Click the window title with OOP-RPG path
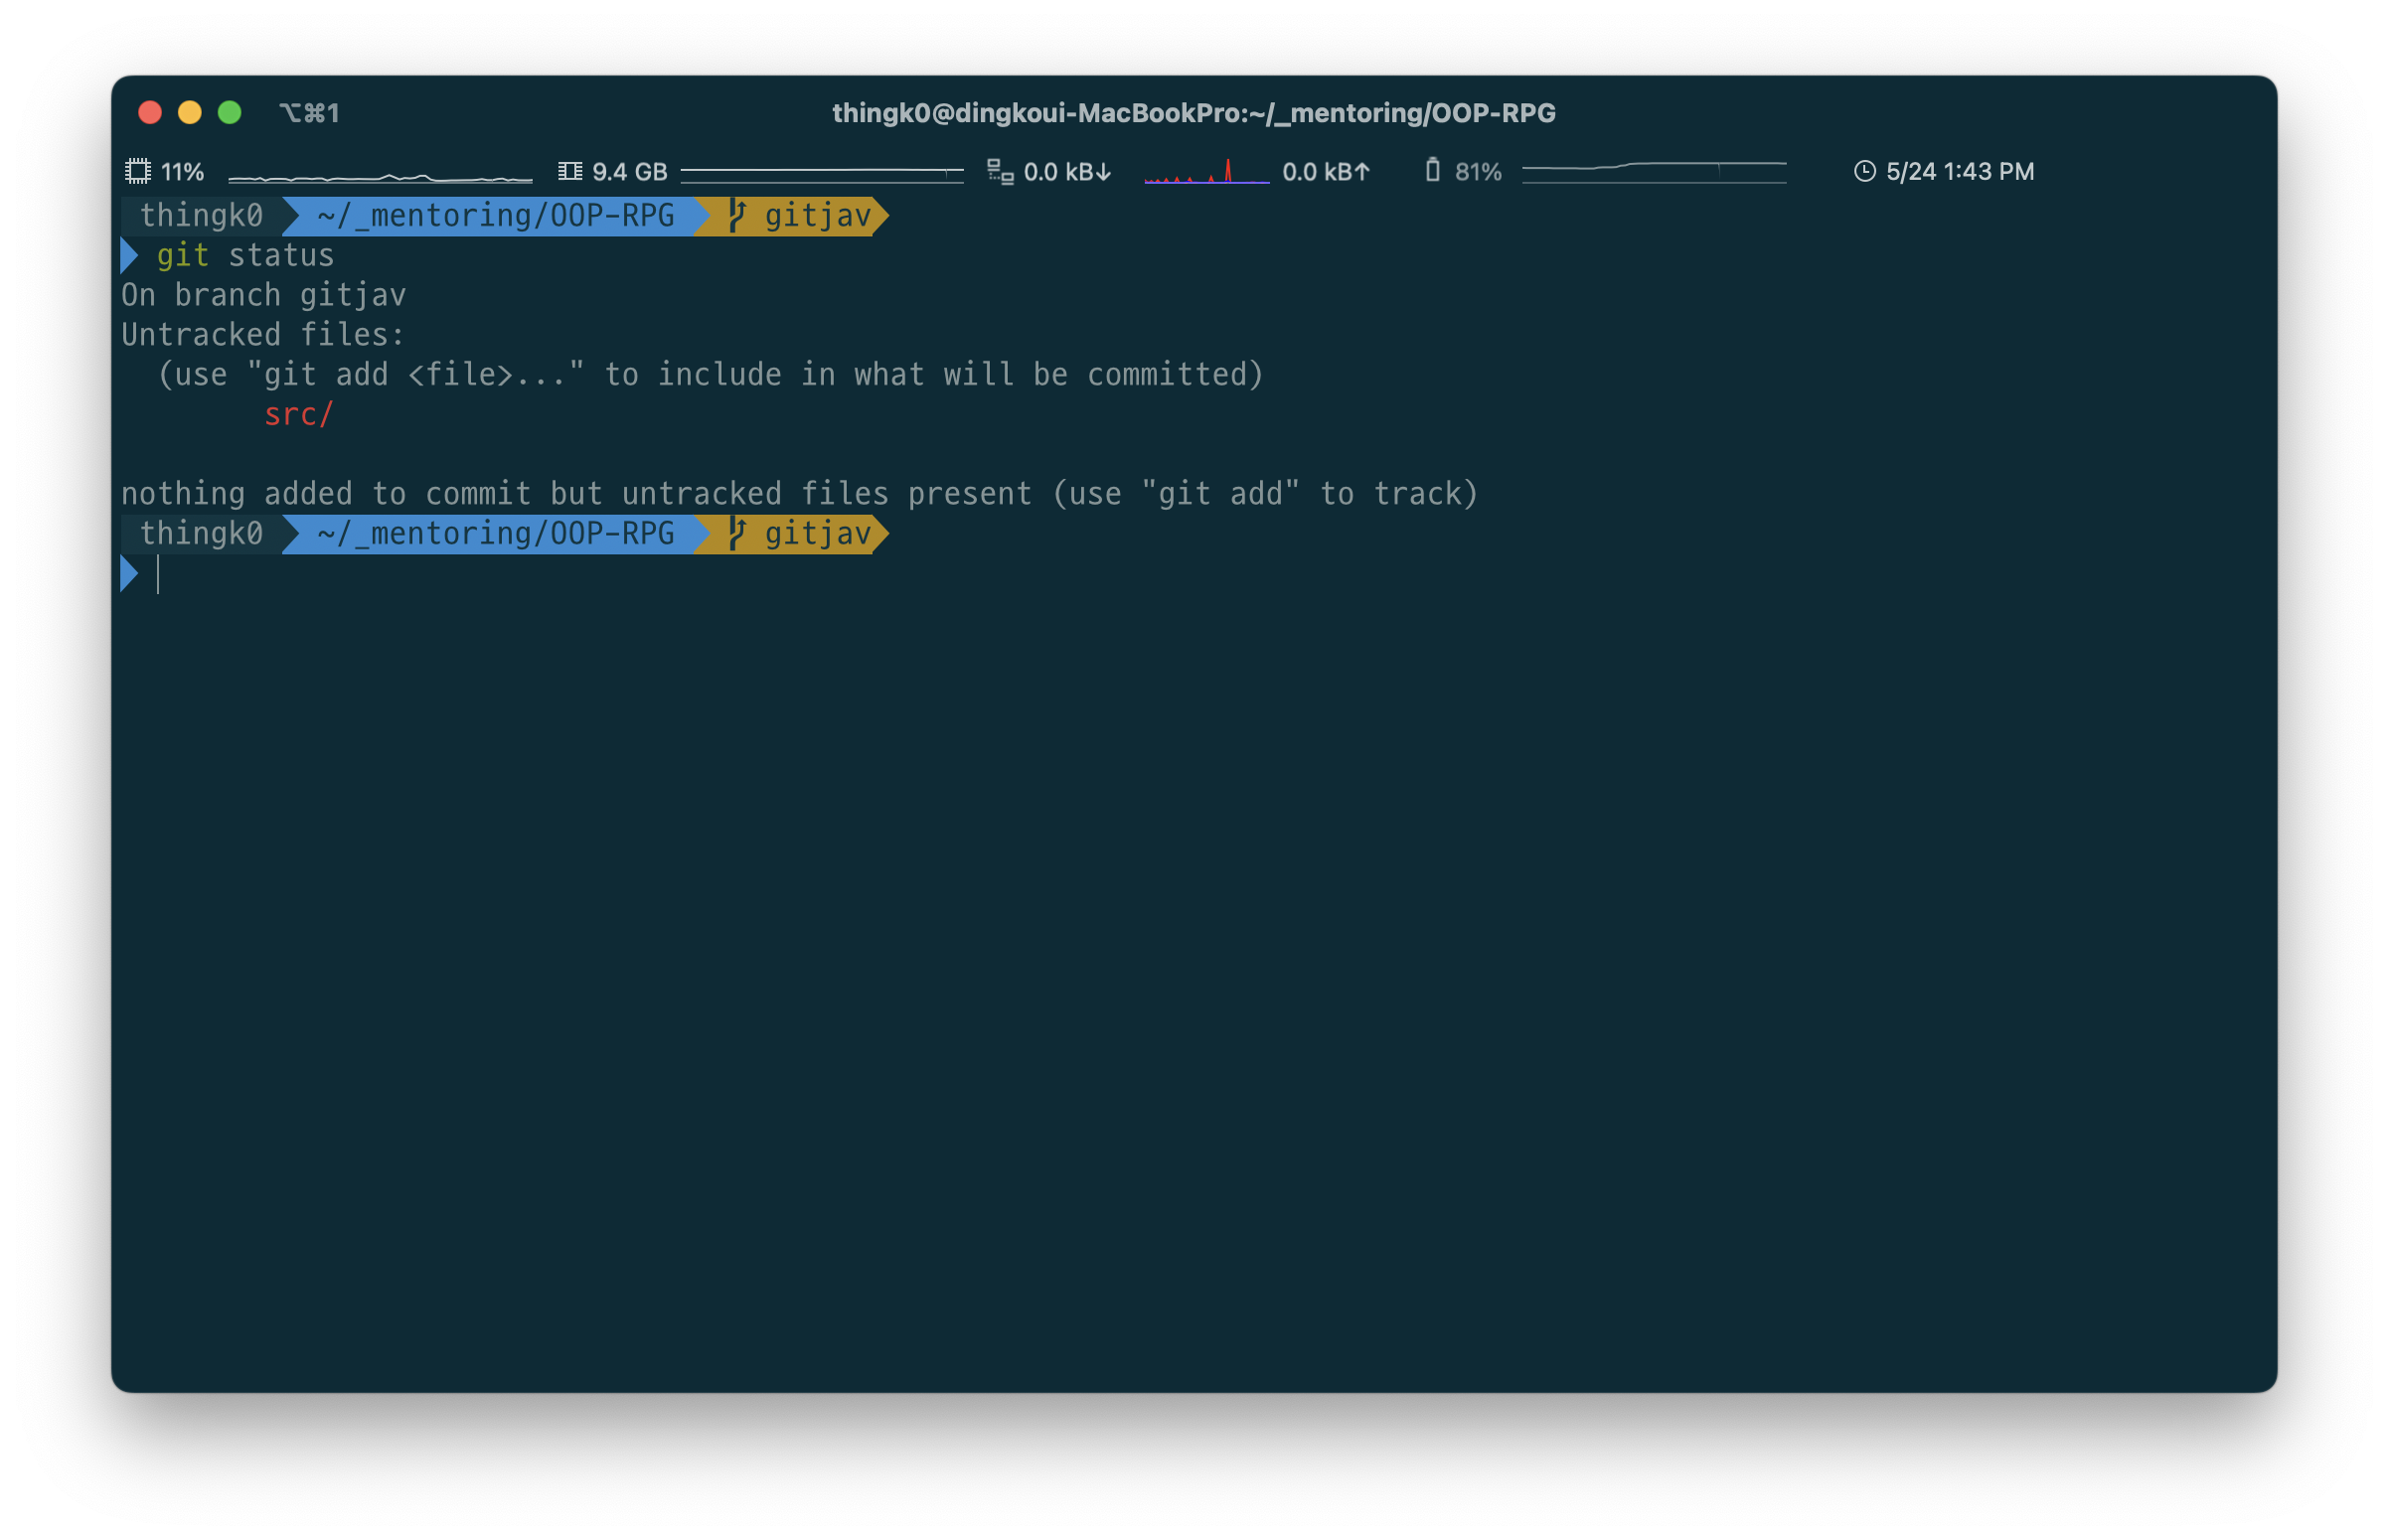The image size is (2389, 1540). pos(1193,113)
